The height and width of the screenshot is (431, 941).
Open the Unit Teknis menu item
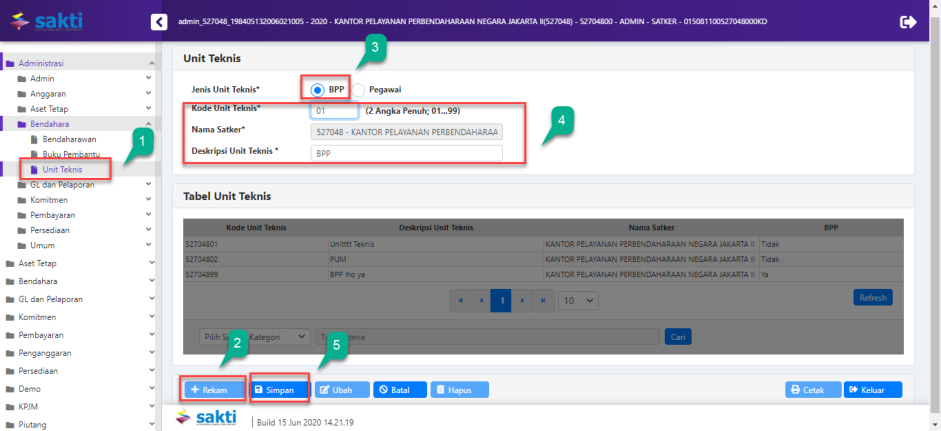(62, 170)
